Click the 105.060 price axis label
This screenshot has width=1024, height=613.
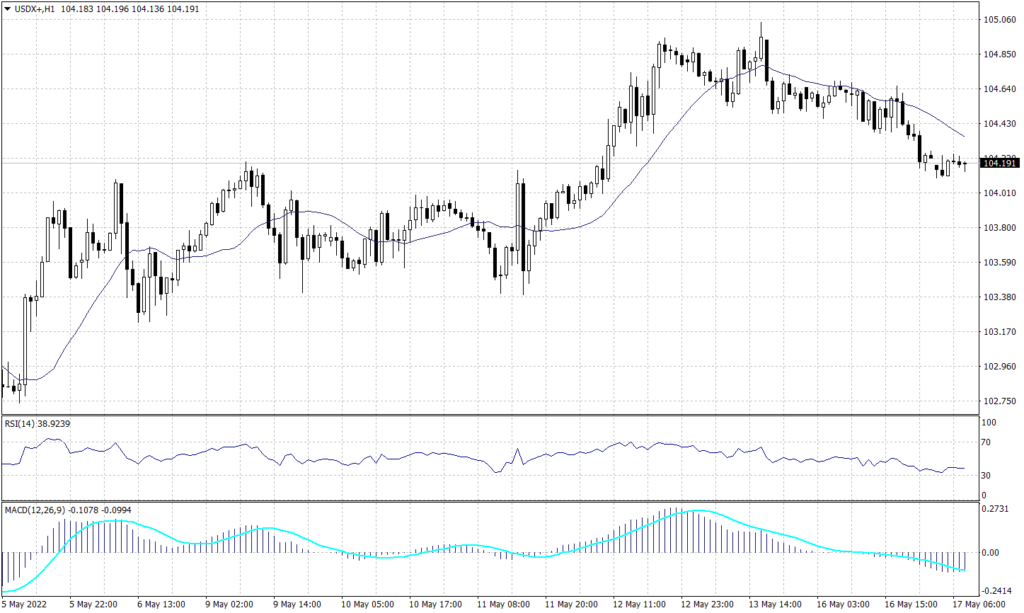pyautogui.click(x=1000, y=20)
